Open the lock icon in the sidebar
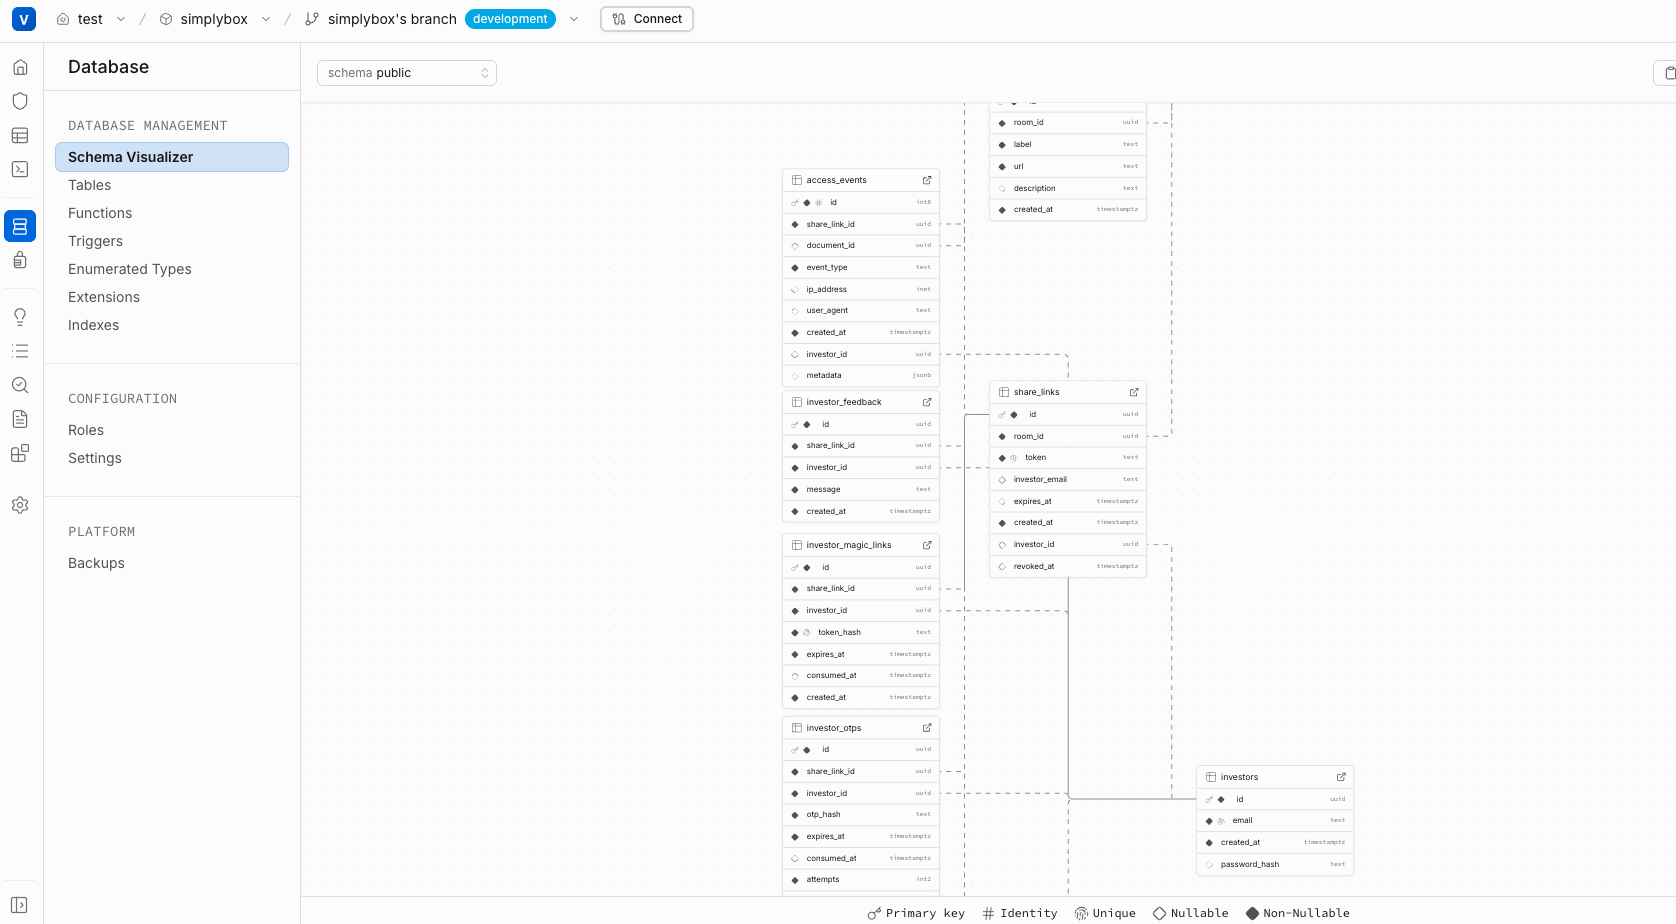 pyautogui.click(x=20, y=260)
